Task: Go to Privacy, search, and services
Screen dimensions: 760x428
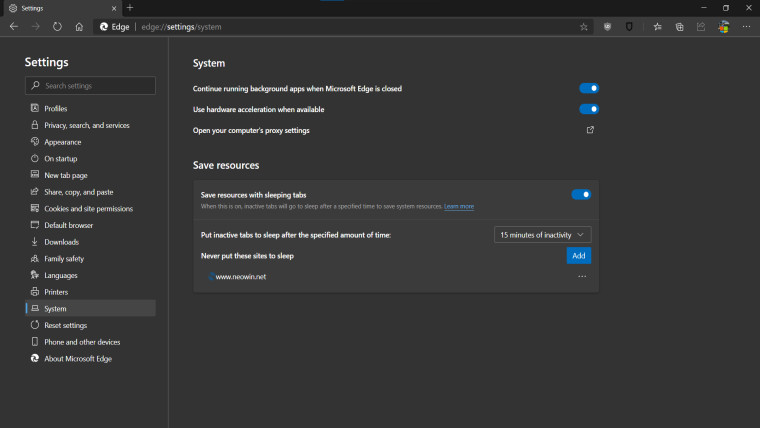Action: [90, 125]
